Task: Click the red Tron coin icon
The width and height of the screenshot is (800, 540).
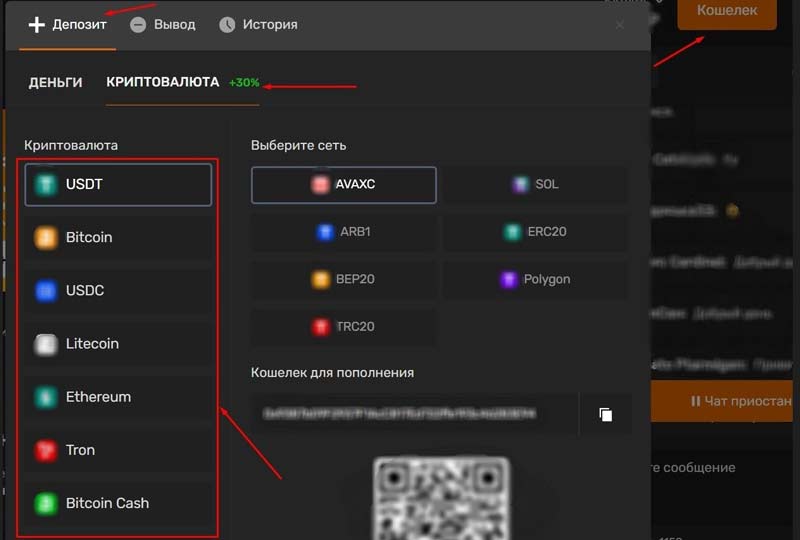Action: pyautogui.click(x=45, y=450)
